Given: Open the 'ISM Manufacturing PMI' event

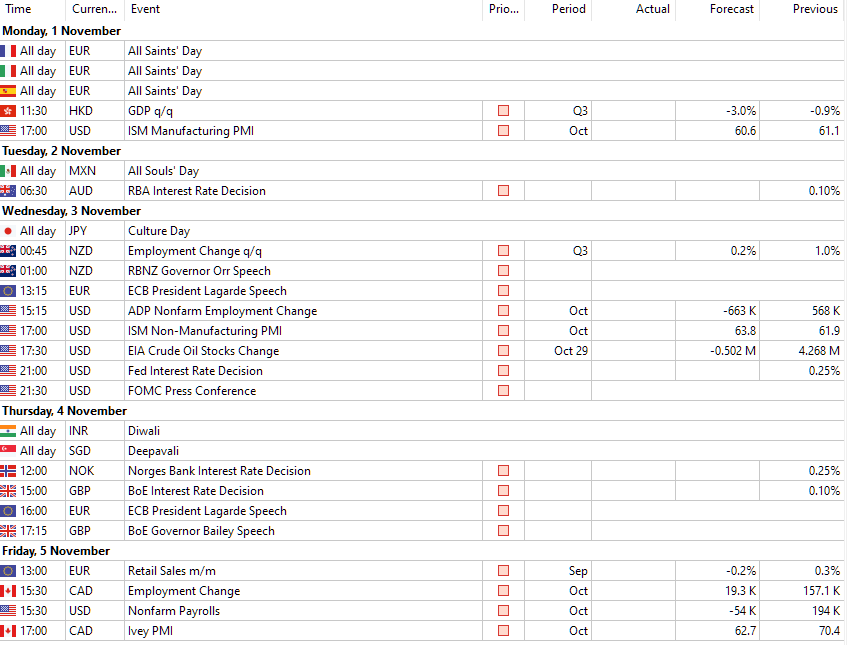Looking at the screenshot, I should click(191, 131).
